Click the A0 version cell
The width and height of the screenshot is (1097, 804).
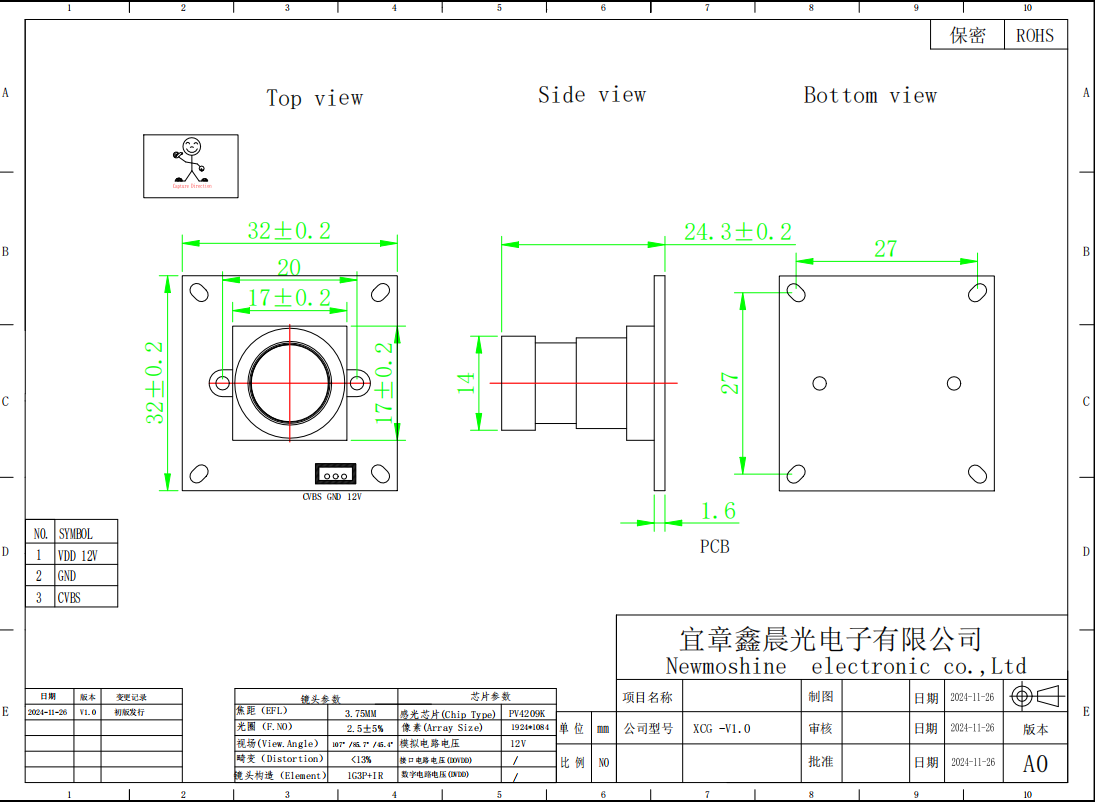tap(1035, 764)
